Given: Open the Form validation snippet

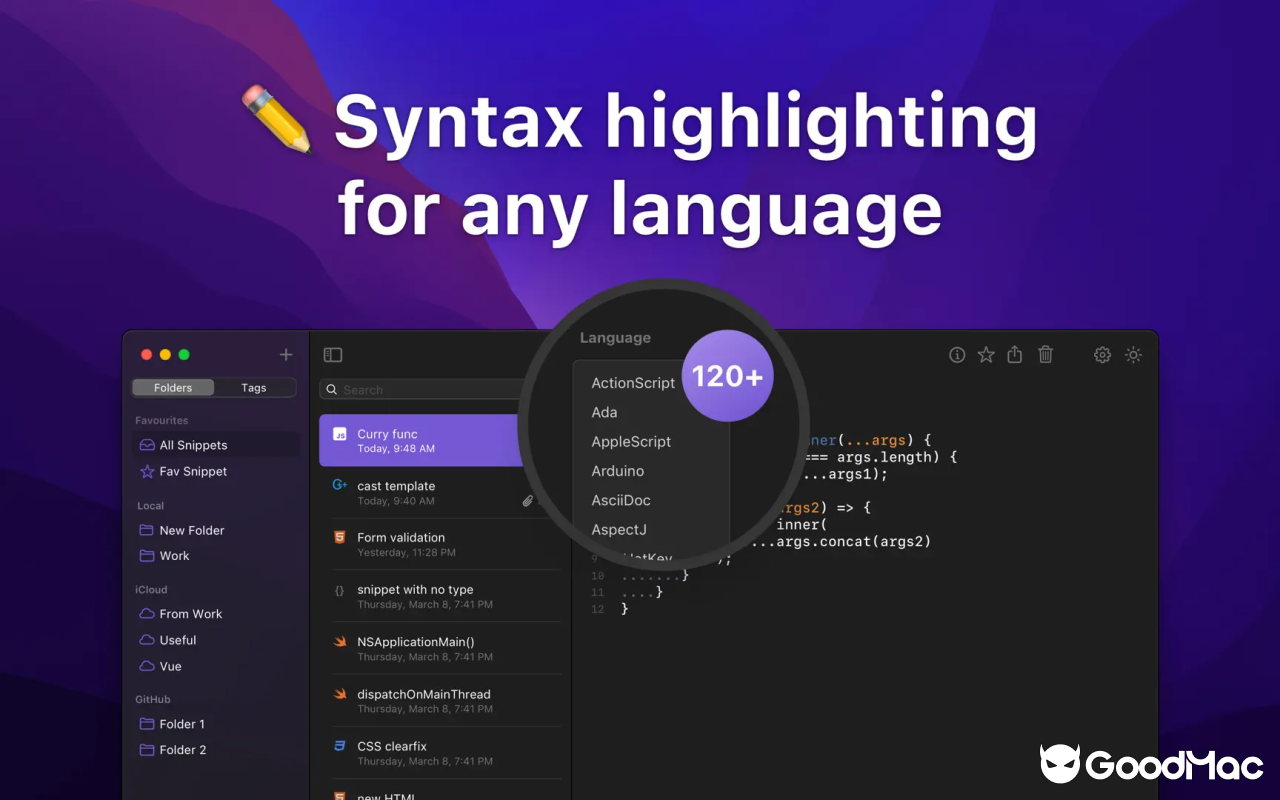Looking at the screenshot, I should point(401,538).
